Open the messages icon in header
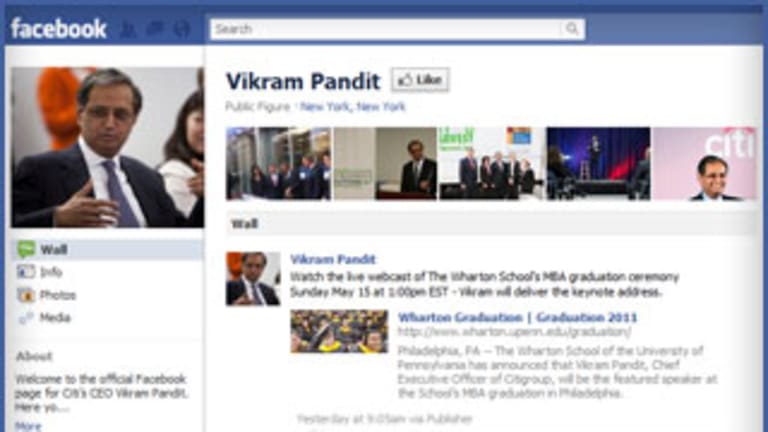The image size is (768, 432). point(155,29)
